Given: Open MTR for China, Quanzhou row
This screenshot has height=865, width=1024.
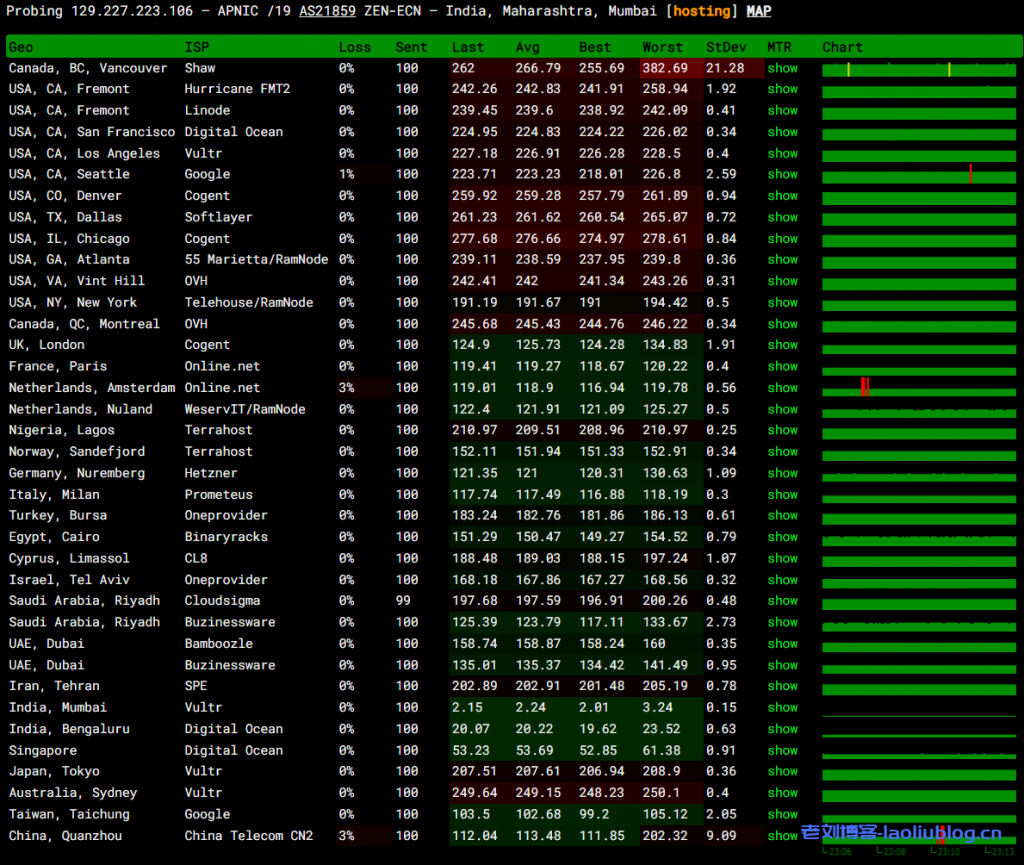Looking at the screenshot, I should click(x=782, y=835).
